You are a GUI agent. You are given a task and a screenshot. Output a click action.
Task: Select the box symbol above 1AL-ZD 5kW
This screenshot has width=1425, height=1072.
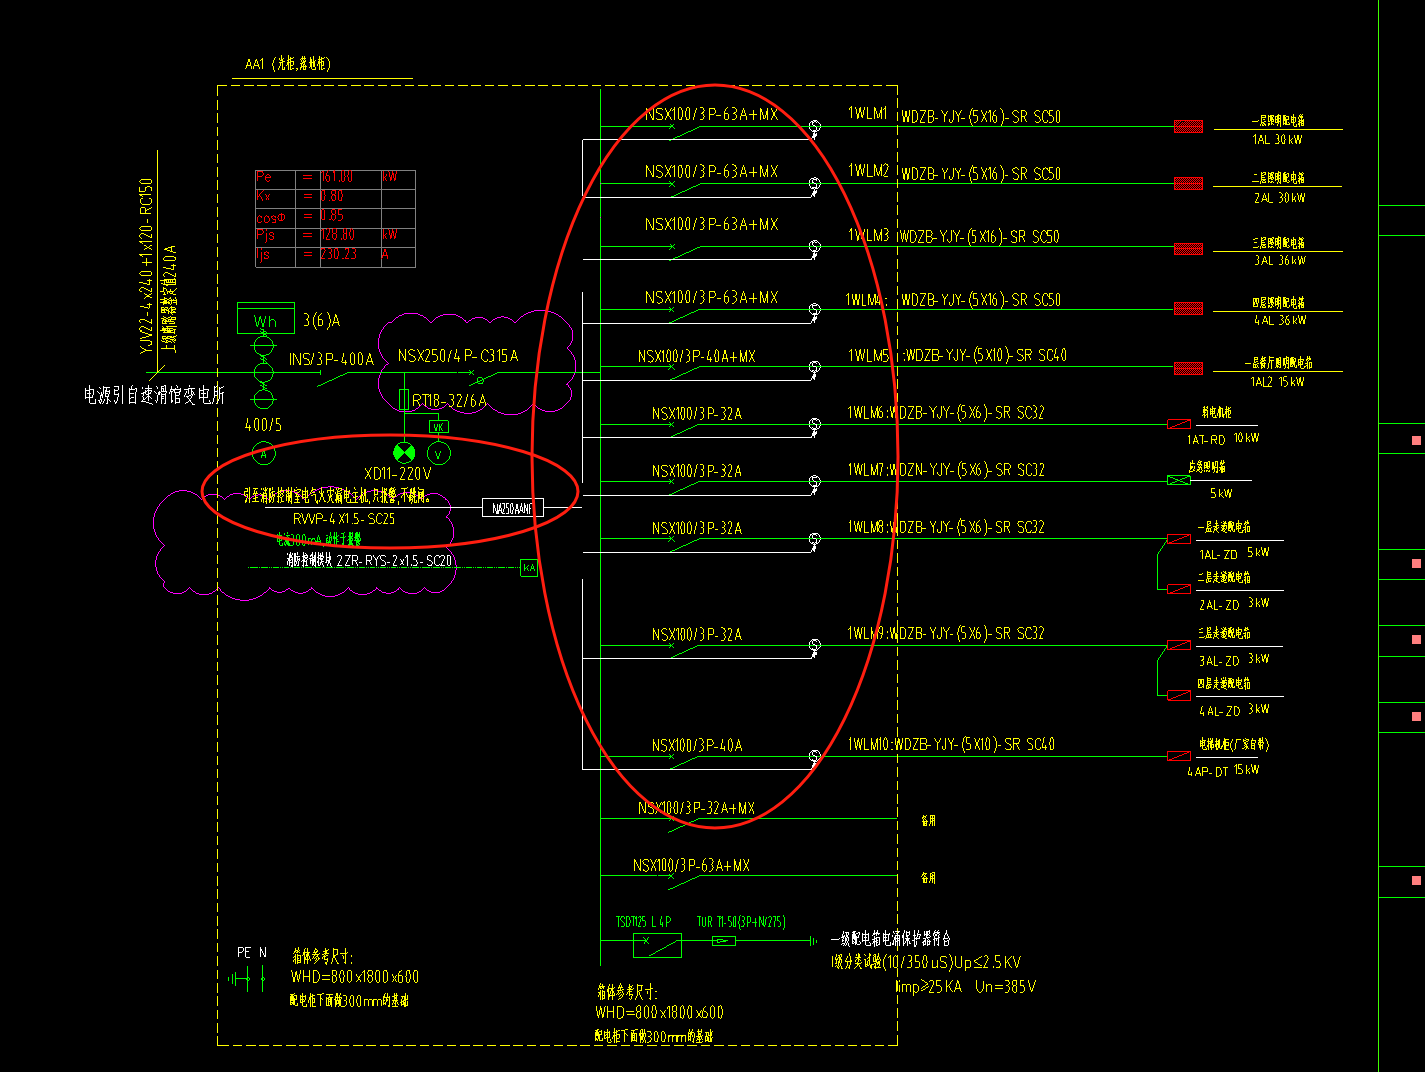(x=1179, y=539)
